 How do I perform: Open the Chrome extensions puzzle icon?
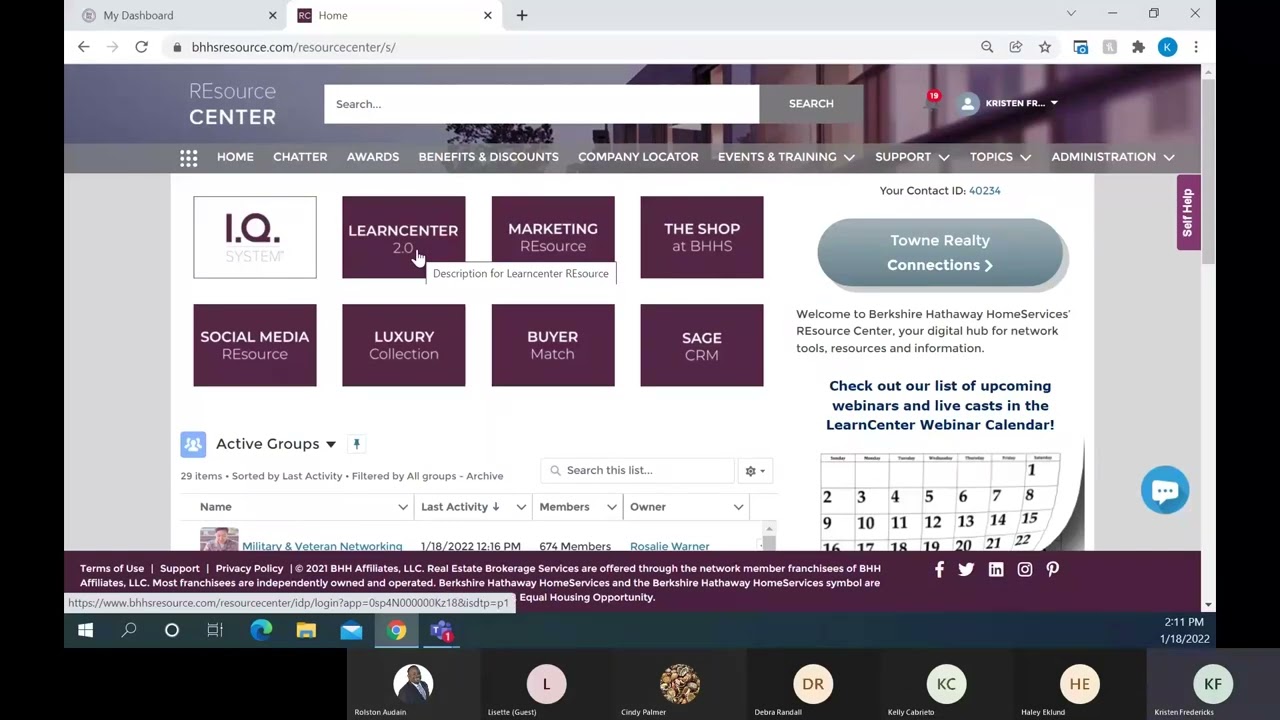[x=1138, y=47]
